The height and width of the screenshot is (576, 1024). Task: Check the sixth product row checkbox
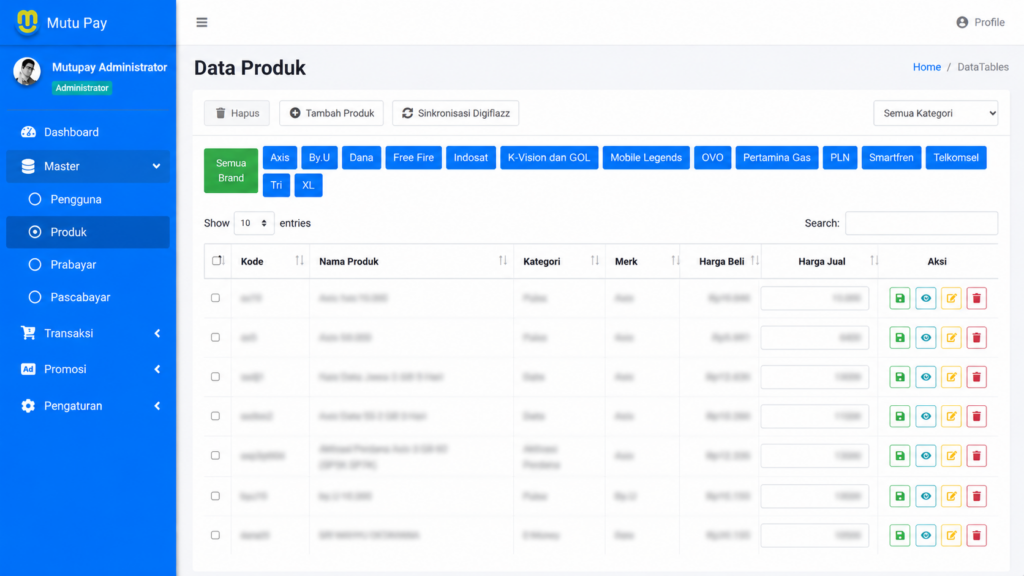(x=215, y=496)
